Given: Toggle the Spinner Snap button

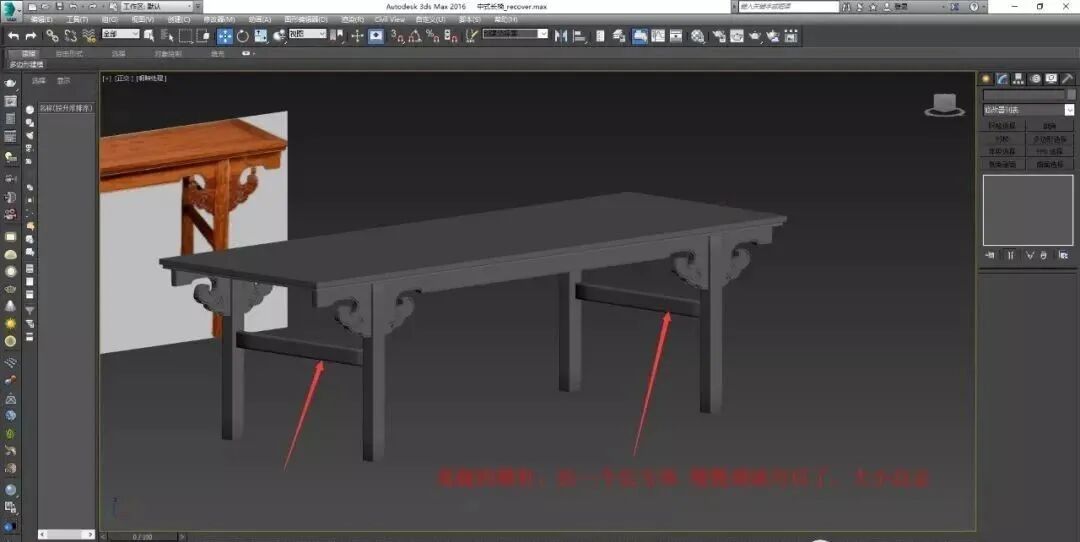Looking at the screenshot, I should pos(451,36).
